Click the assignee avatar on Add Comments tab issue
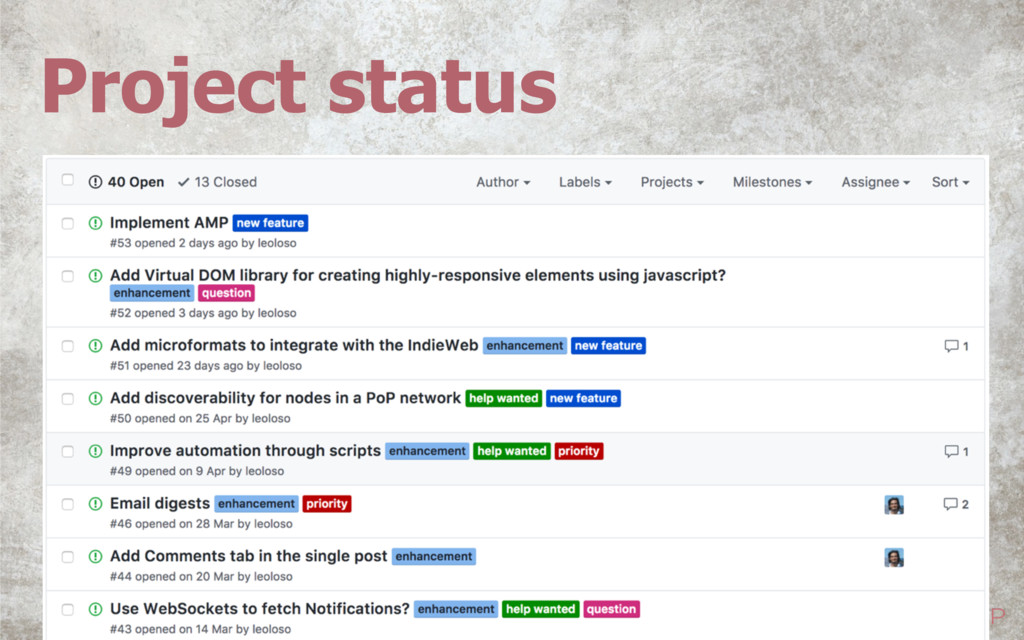Image resolution: width=1024 pixels, height=640 pixels. pos(894,558)
